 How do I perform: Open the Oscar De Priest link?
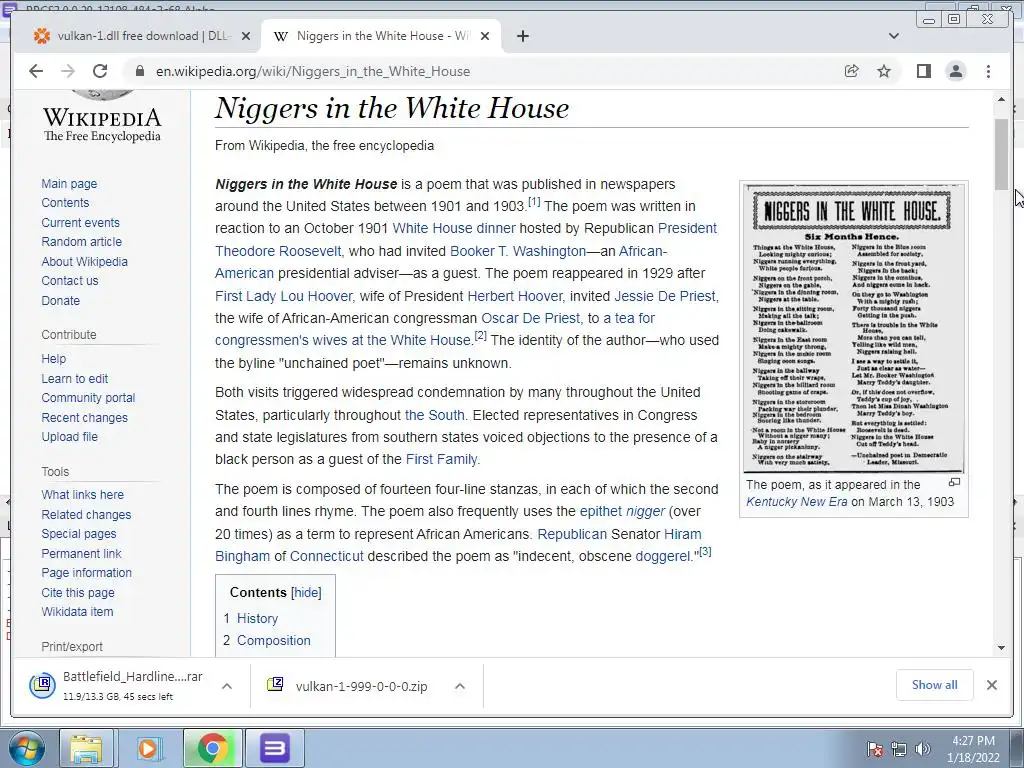[x=530, y=318]
